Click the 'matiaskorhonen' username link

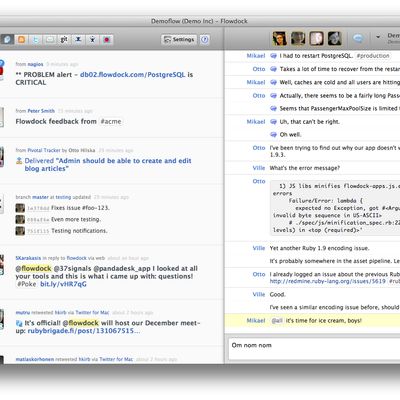tap(35, 359)
